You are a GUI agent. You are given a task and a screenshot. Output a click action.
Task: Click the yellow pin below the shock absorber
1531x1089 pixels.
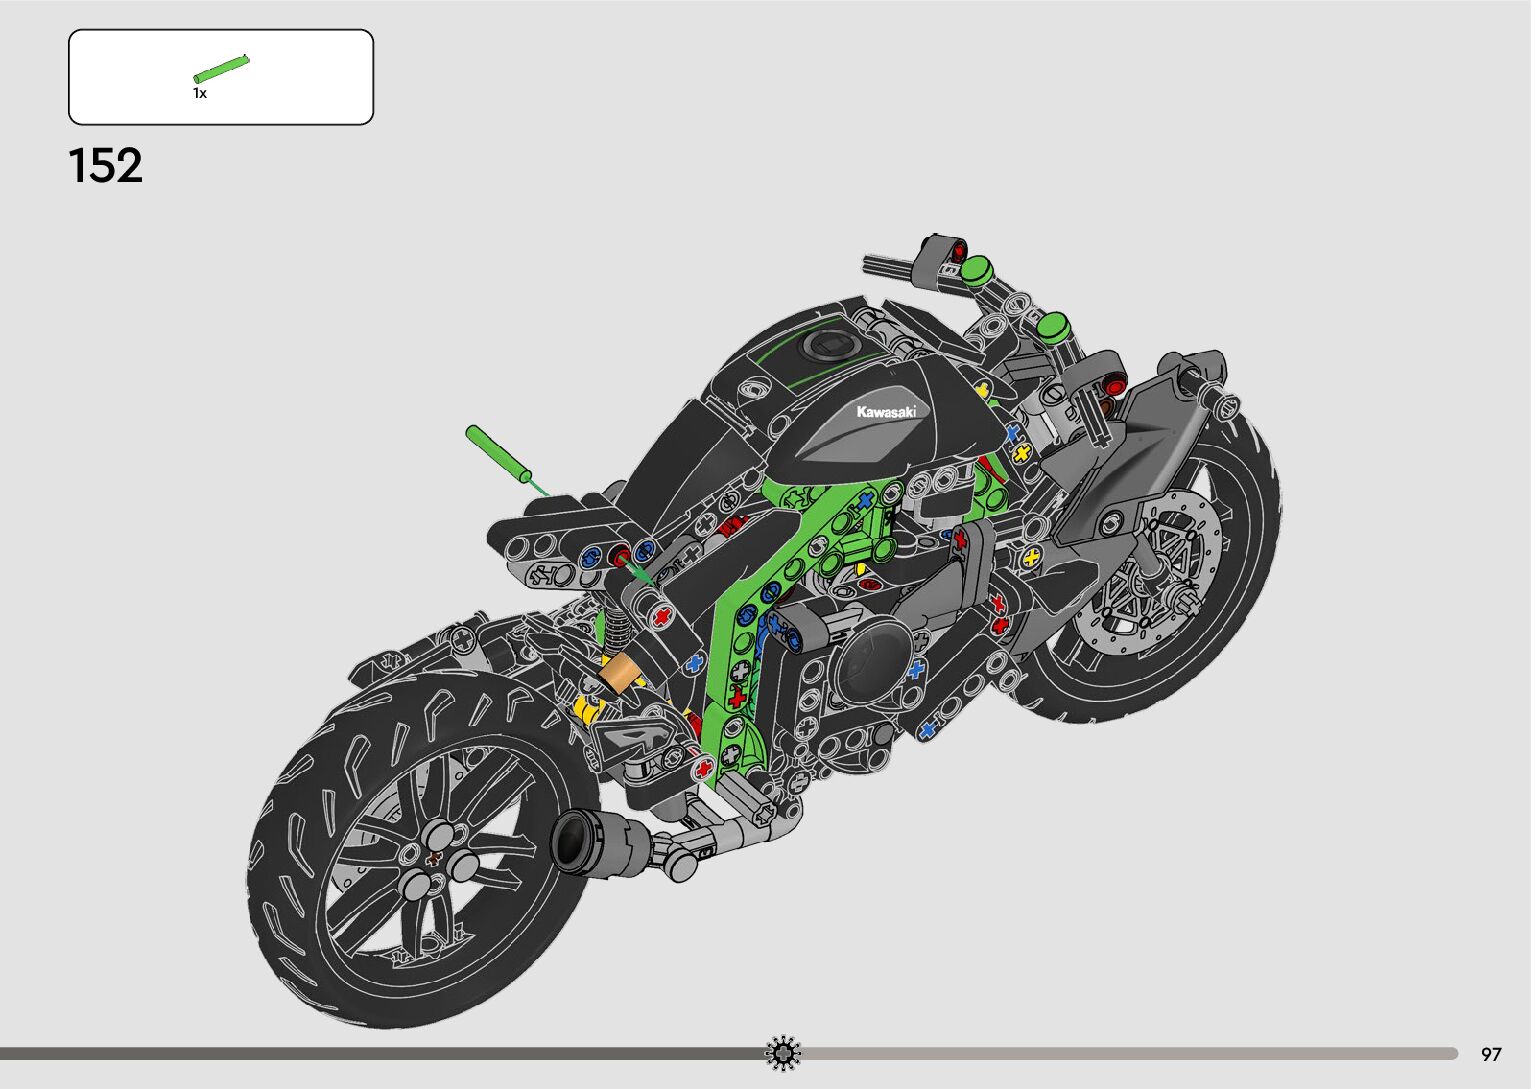[x=586, y=710]
